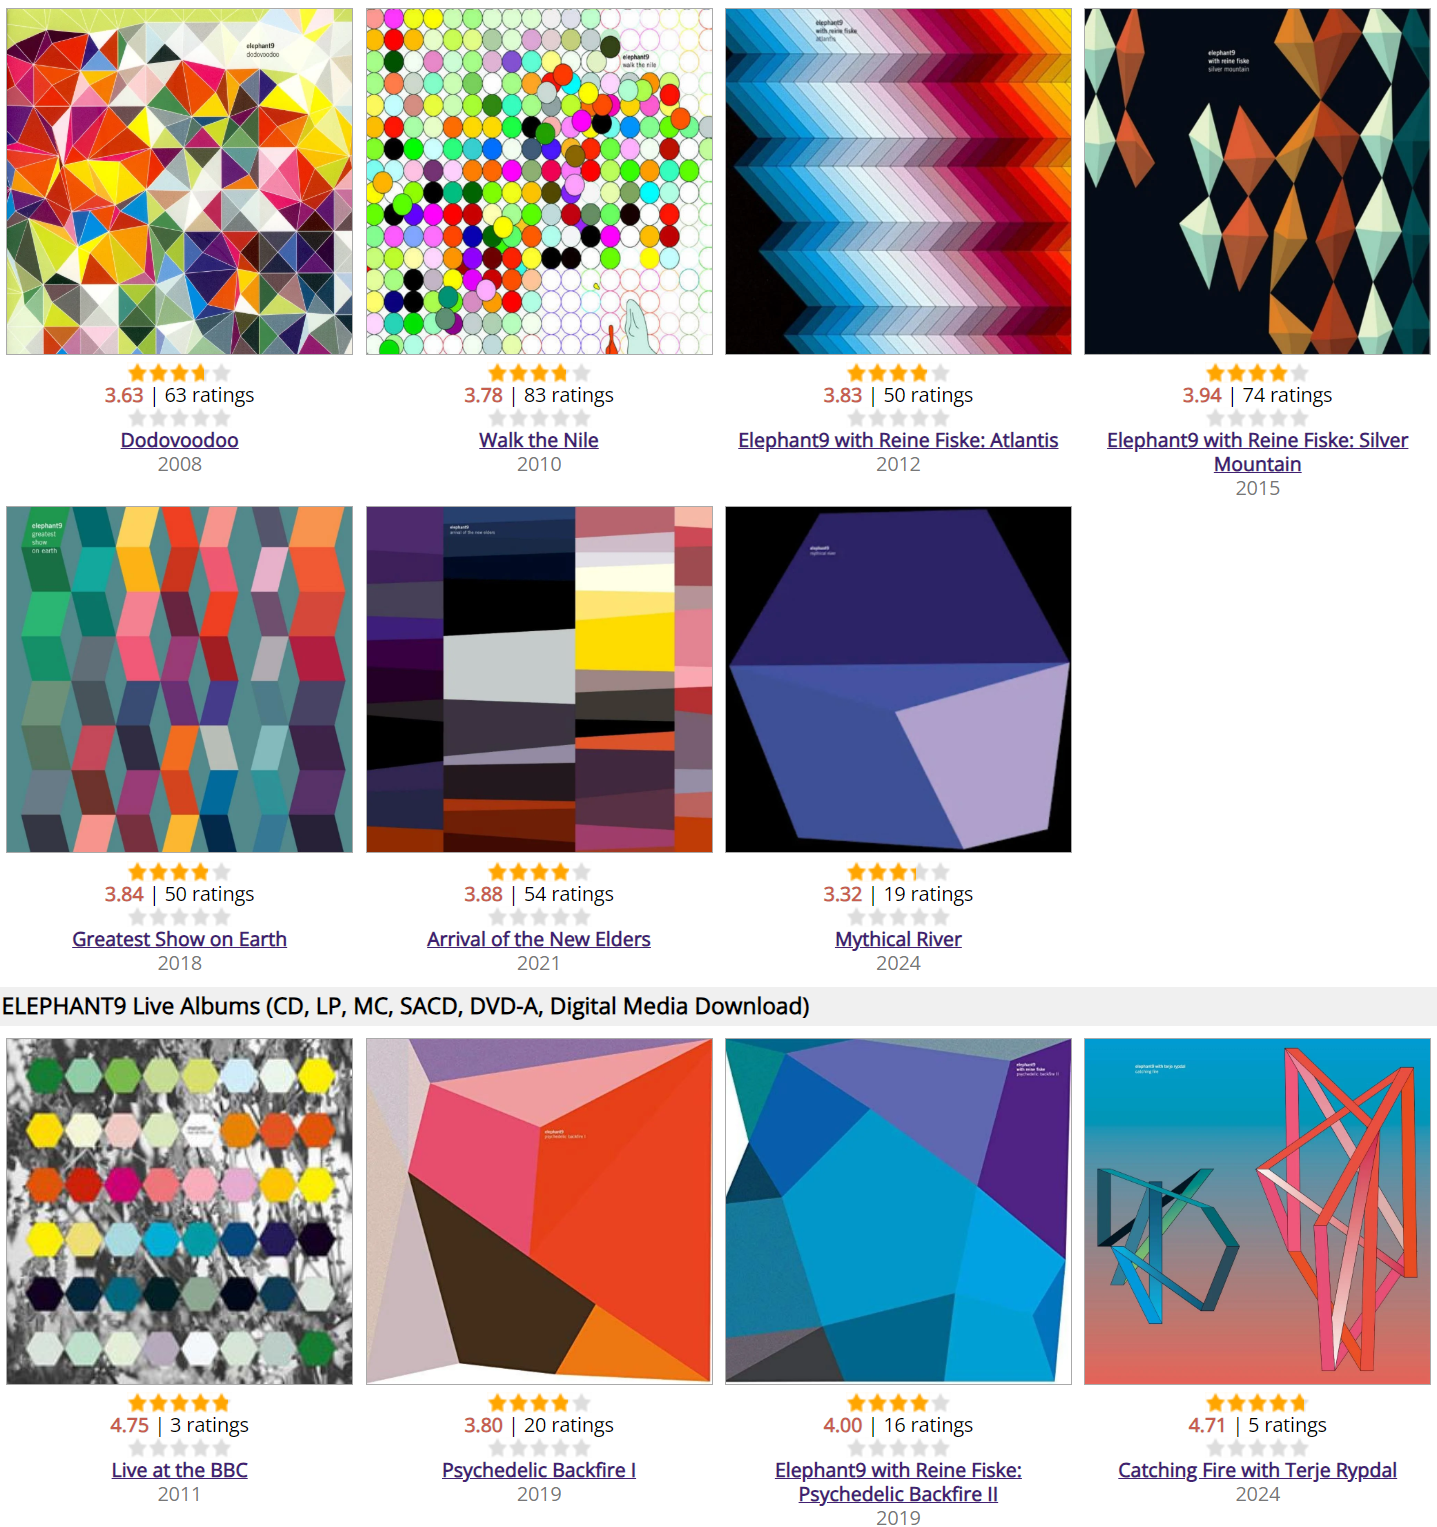The width and height of the screenshot is (1437, 1527).
Task: Follow the Walk the Nile title link
Action: (539, 440)
